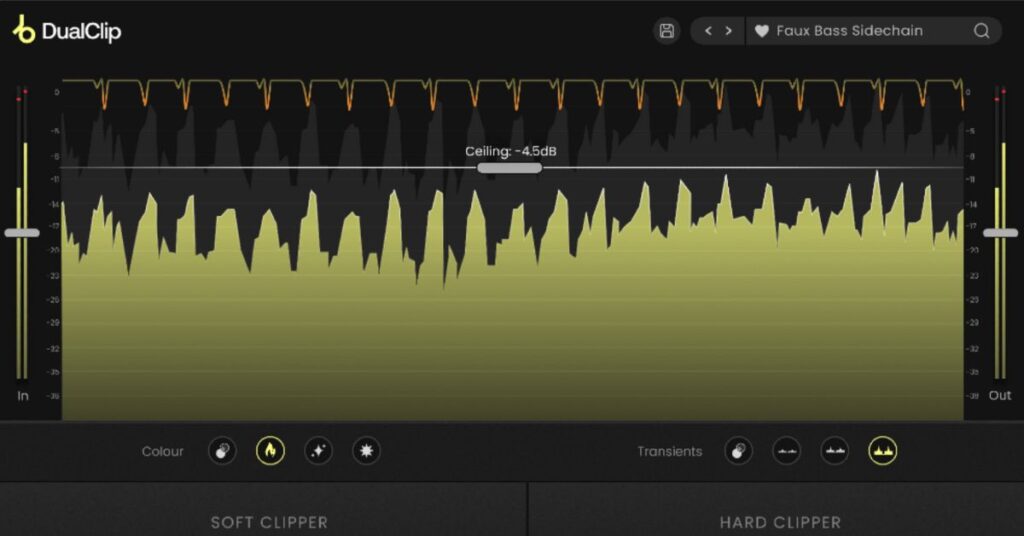The height and width of the screenshot is (536, 1024).
Task: Go to the next preset arrow
Action: click(729, 31)
